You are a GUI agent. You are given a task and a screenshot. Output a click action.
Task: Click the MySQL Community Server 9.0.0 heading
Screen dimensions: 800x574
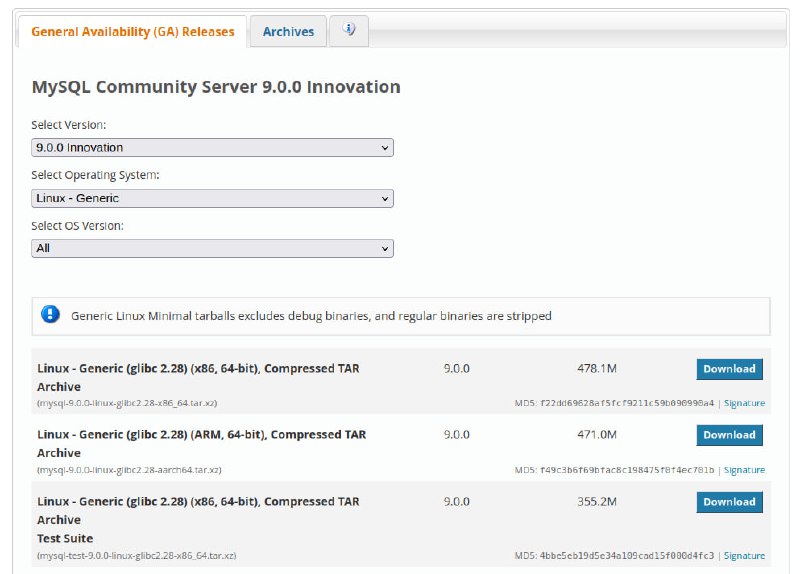click(216, 87)
